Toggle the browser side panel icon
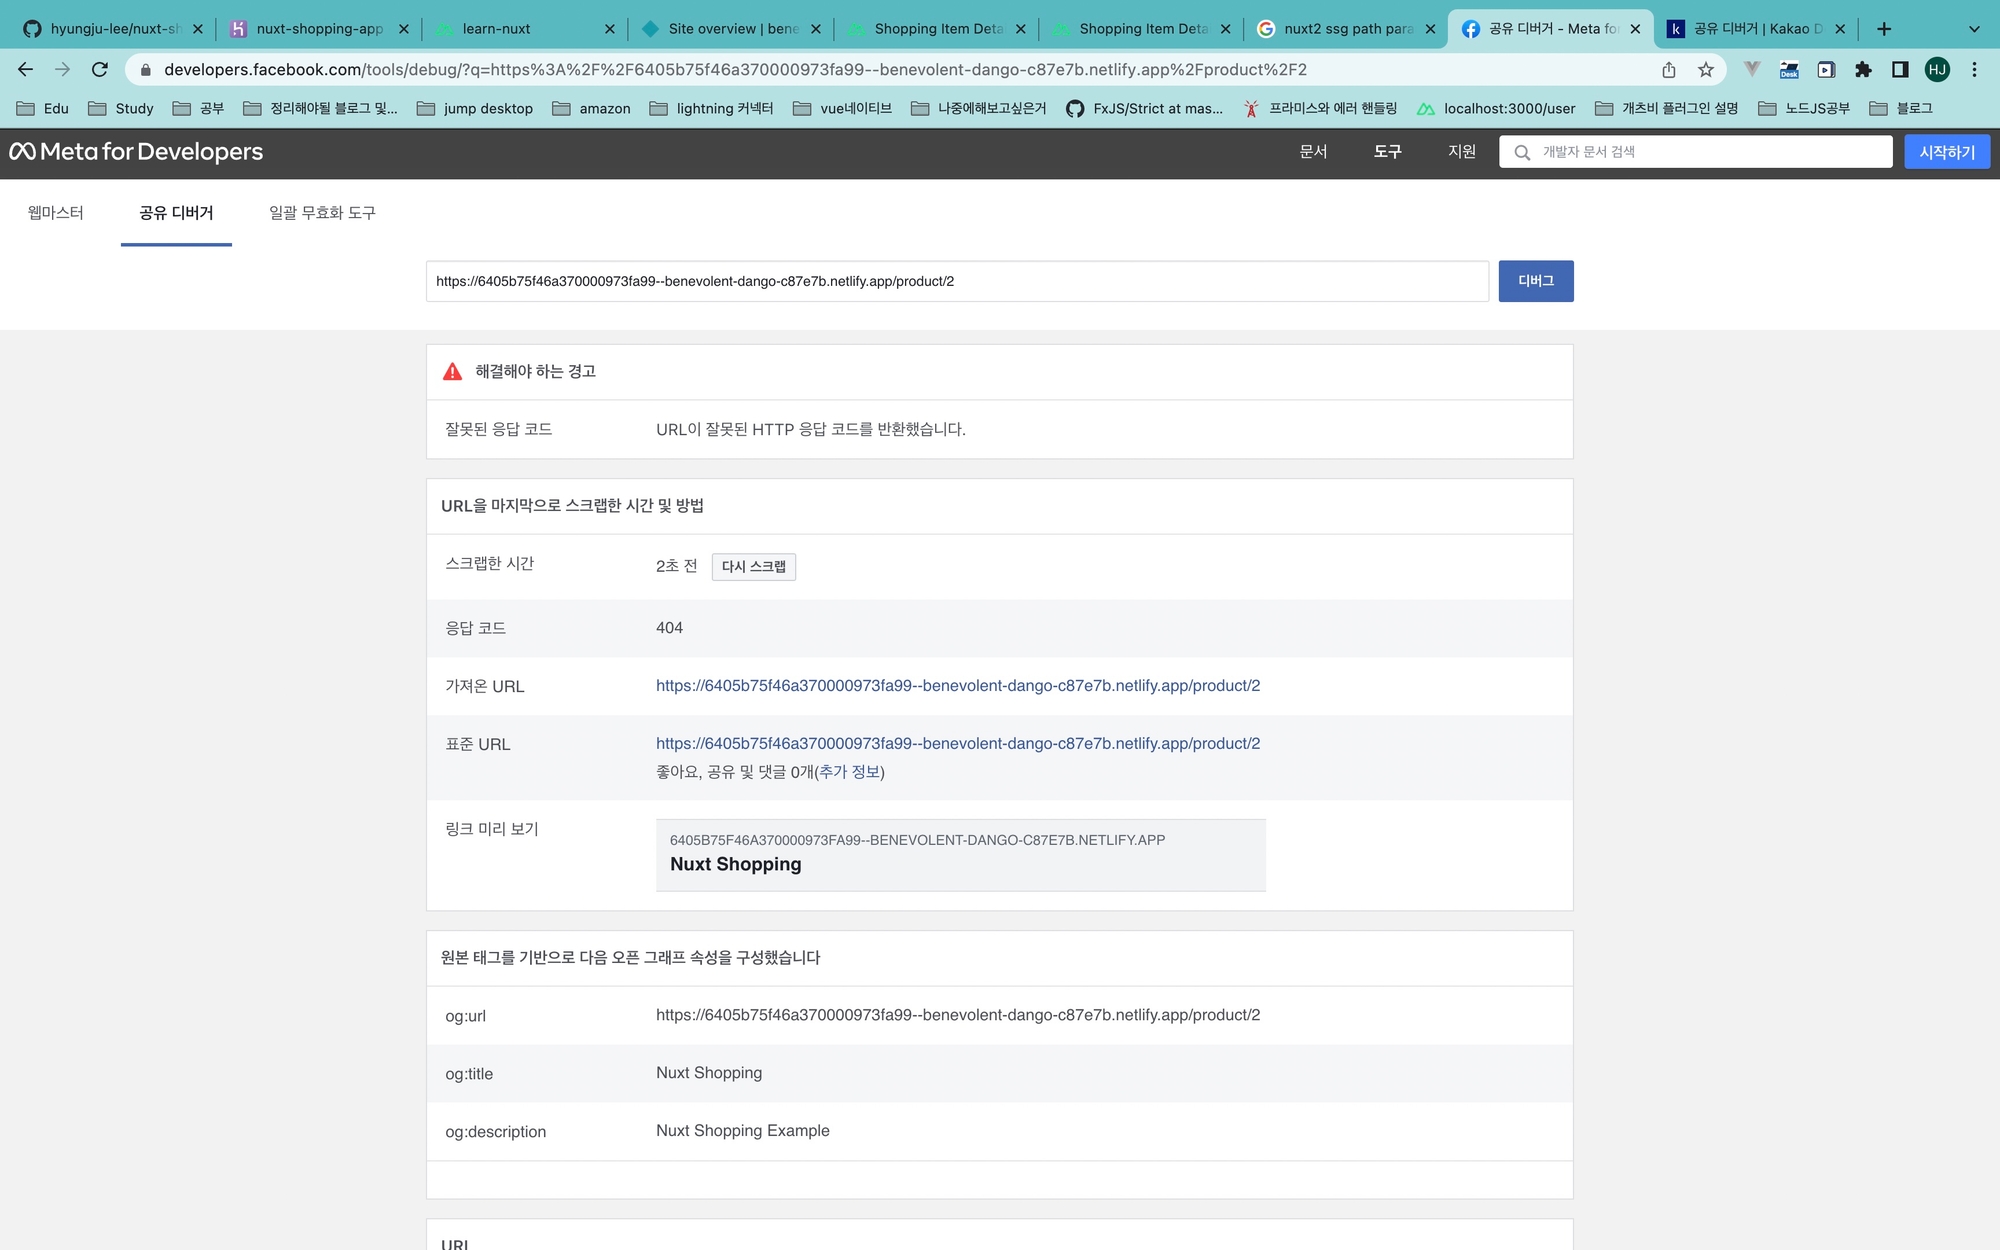This screenshot has width=2000, height=1250. (1900, 69)
